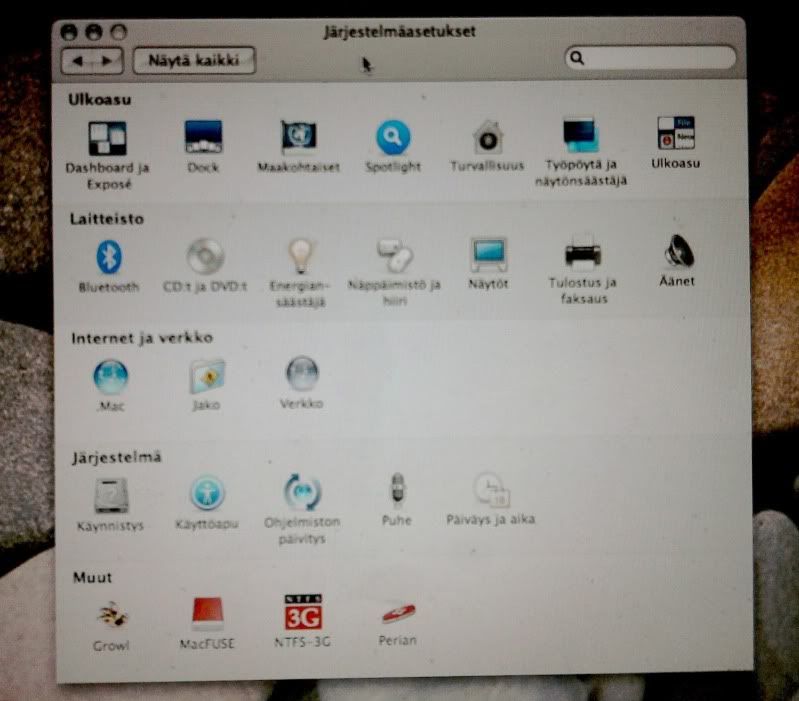Screen dimensions: 799x701
Task: Open Energiansäästäjä light bulb icon
Action: coord(300,256)
